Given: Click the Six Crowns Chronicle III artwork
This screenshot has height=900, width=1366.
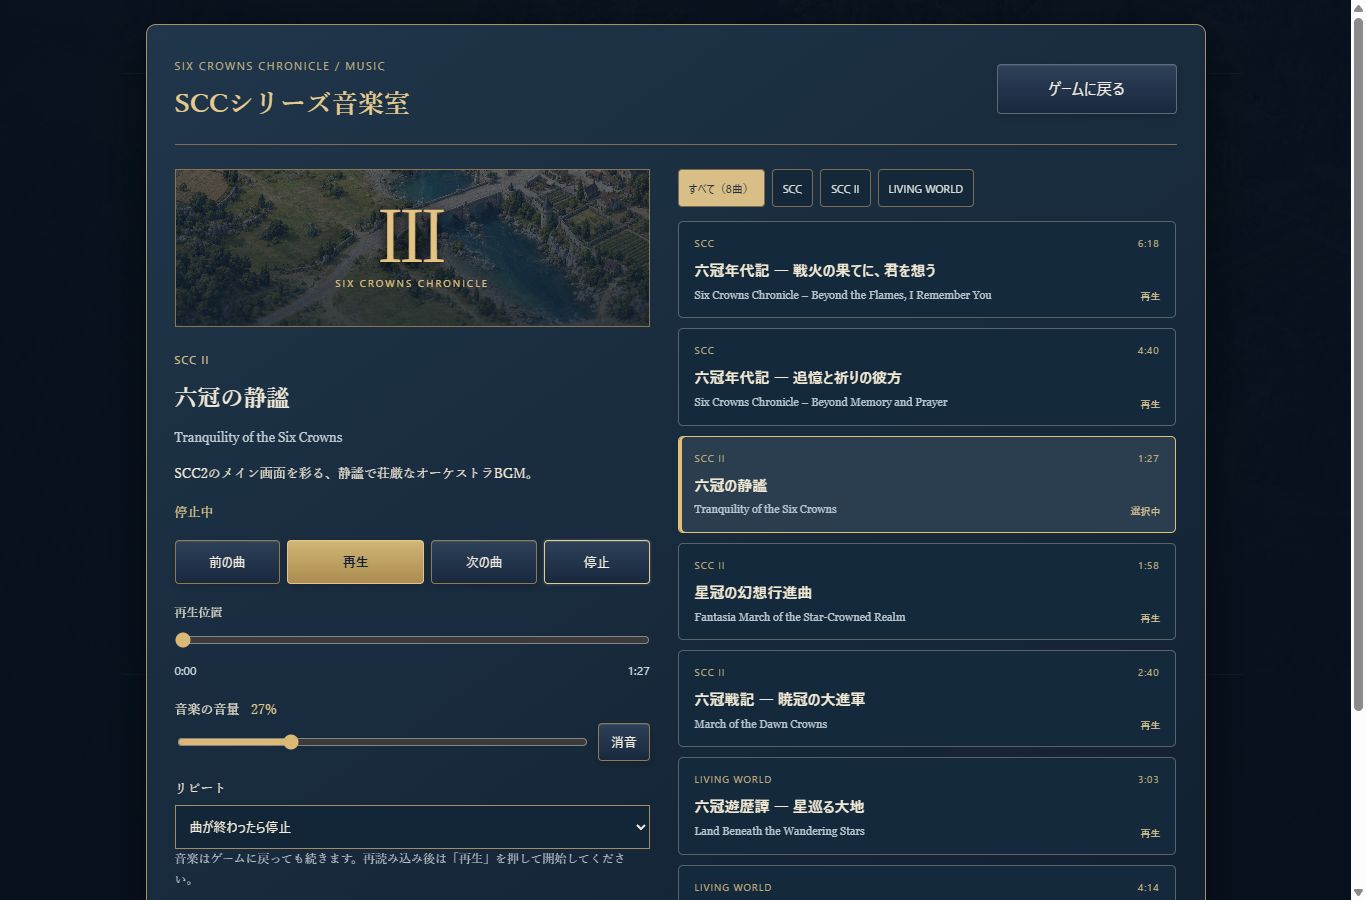Looking at the screenshot, I should pyautogui.click(x=412, y=248).
